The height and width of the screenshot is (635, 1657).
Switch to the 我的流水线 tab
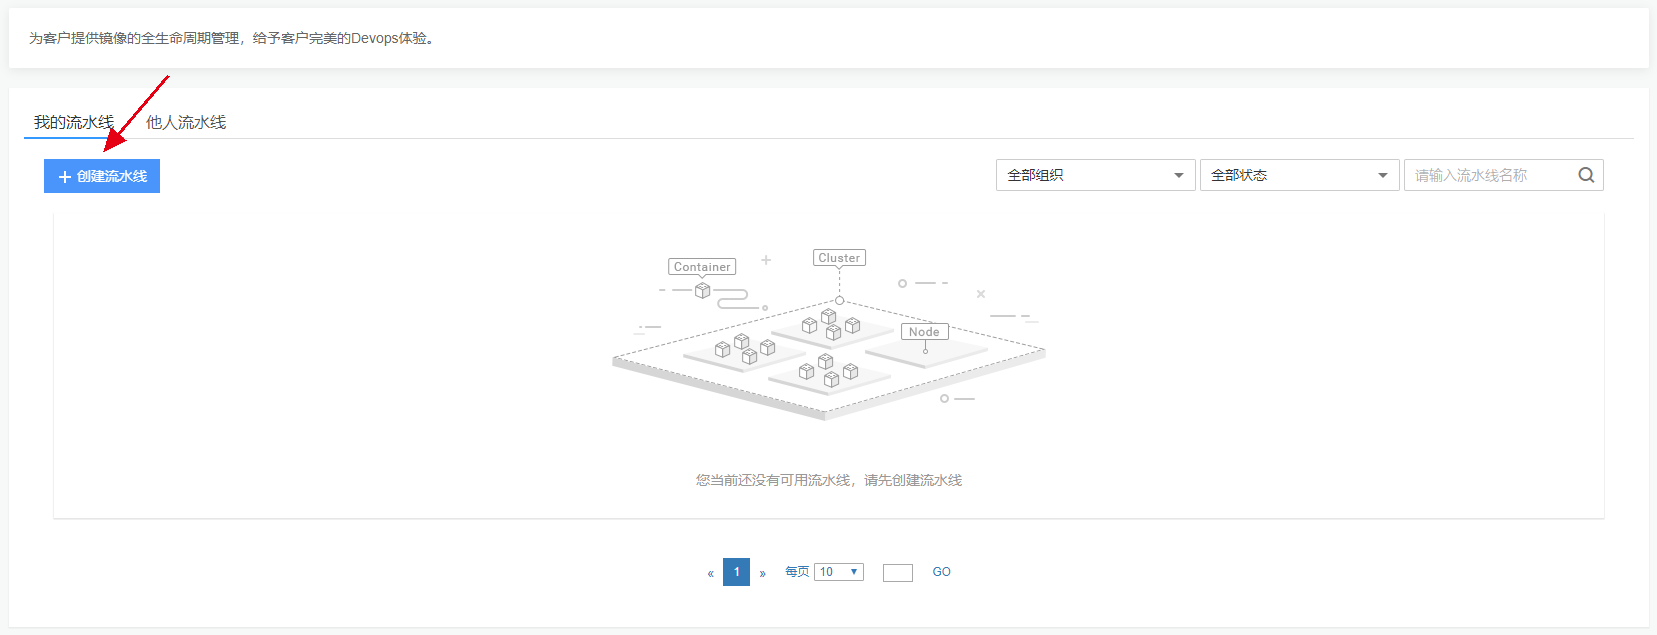[74, 122]
